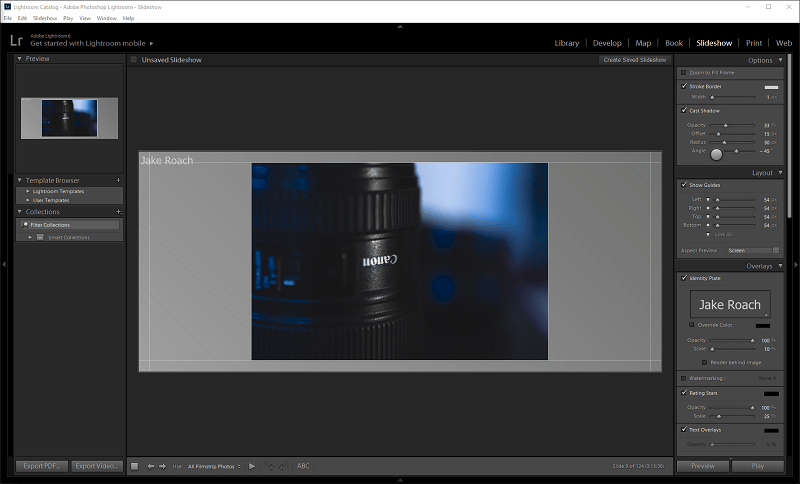The width and height of the screenshot is (800, 484).
Task: Click the stop slideshow square icon
Action: [x=135, y=466]
